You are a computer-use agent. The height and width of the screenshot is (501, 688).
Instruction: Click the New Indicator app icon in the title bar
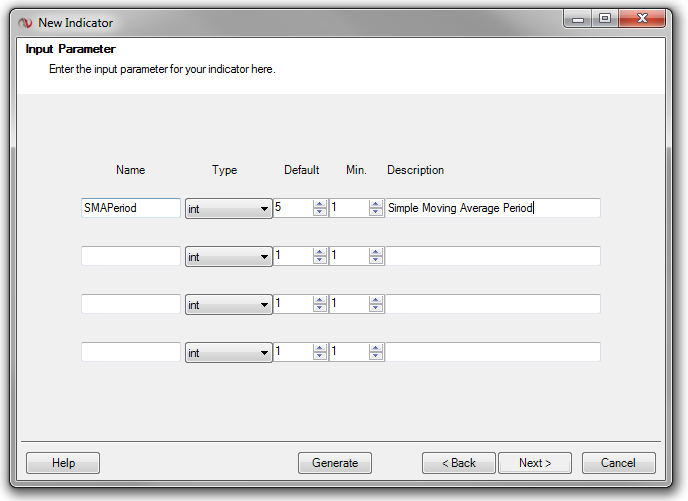pos(25,22)
